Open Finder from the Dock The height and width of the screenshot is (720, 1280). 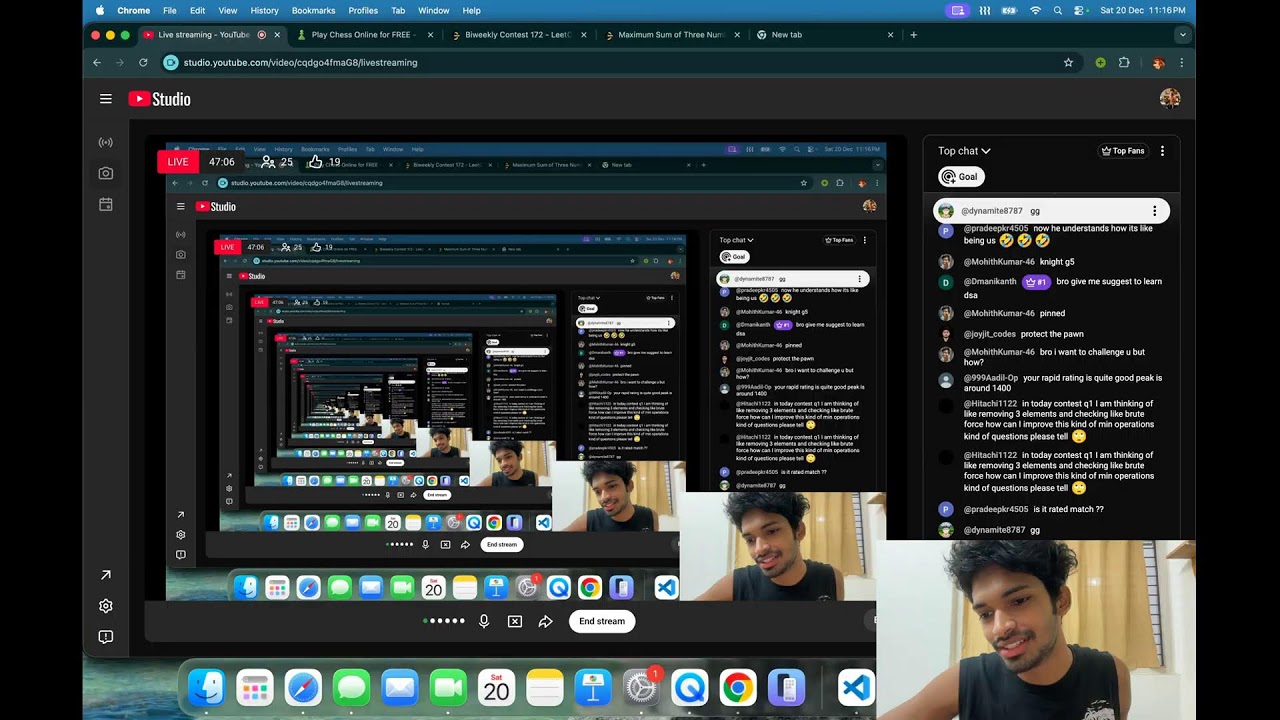(207, 688)
